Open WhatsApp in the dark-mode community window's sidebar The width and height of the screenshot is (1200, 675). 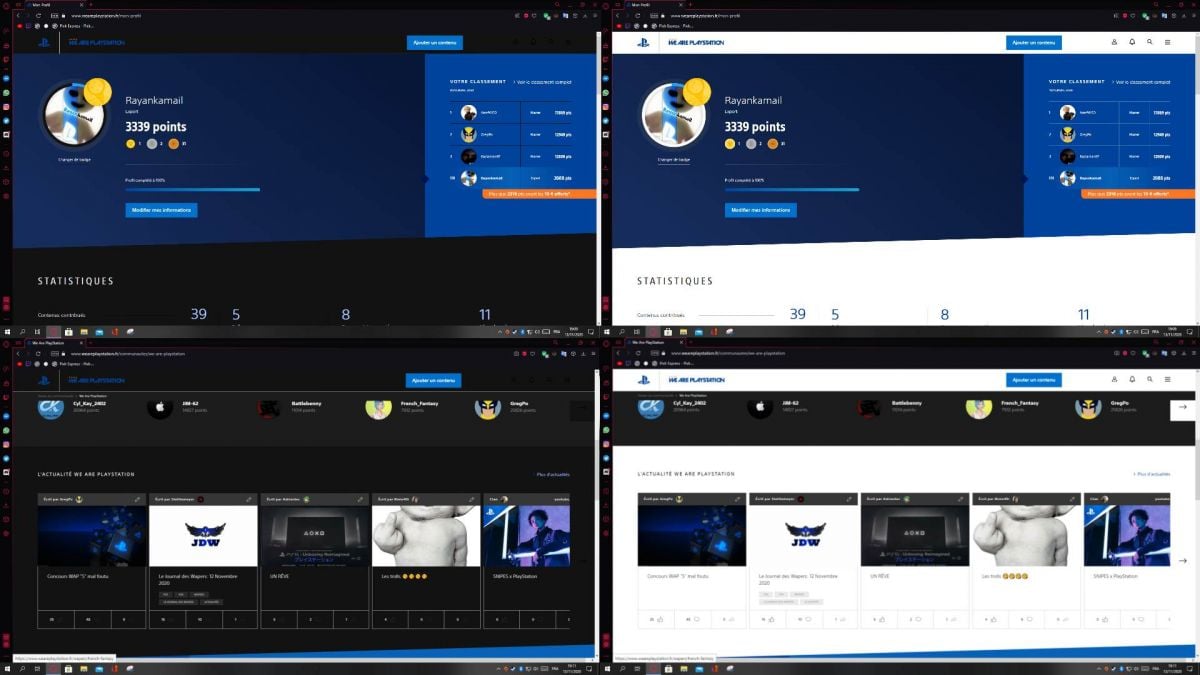click(x=5, y=430)
